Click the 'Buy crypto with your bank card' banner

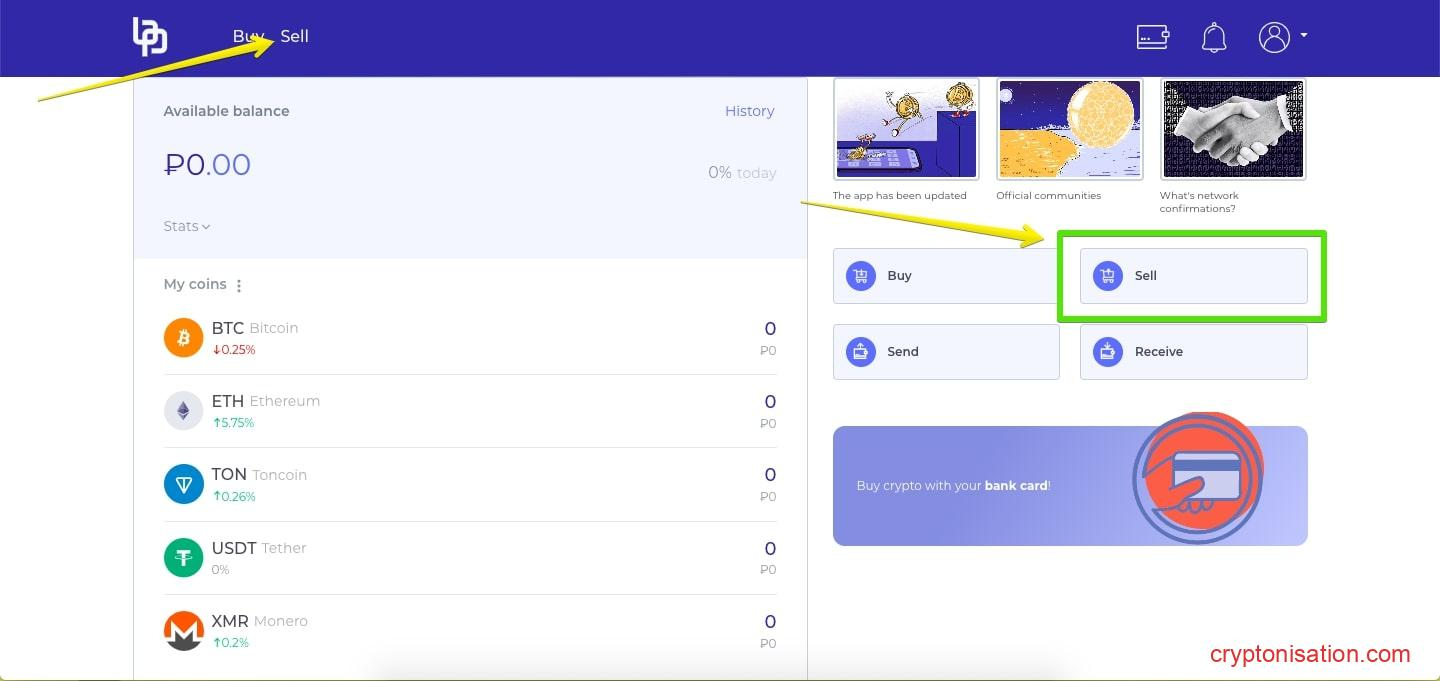(1069, 486)
